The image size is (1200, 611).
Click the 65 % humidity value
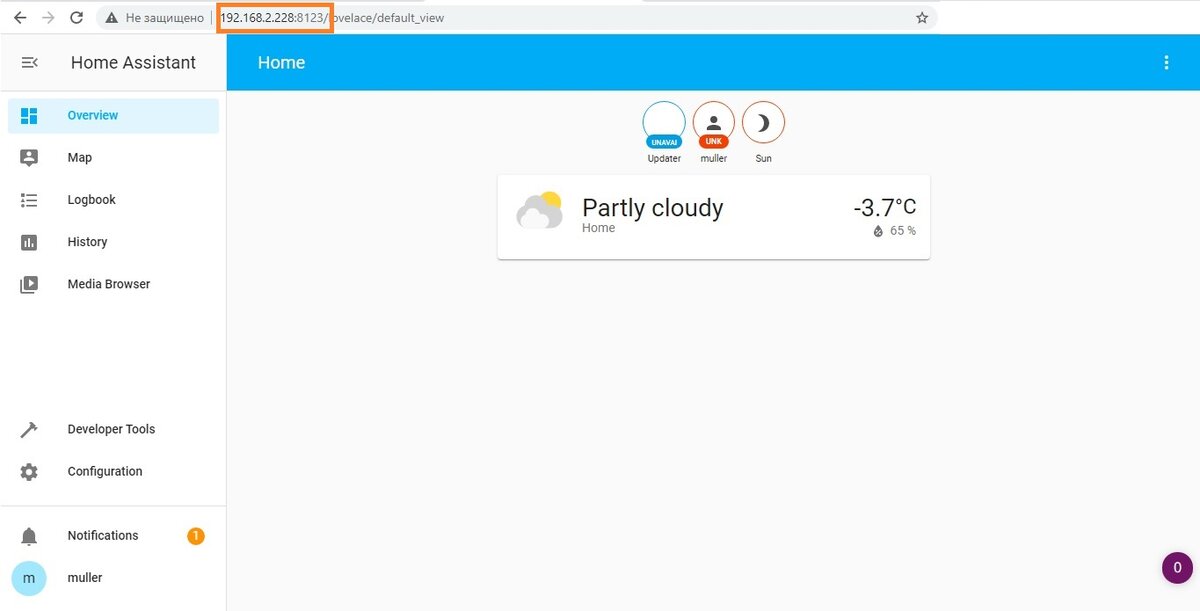[x=903, y=231]
